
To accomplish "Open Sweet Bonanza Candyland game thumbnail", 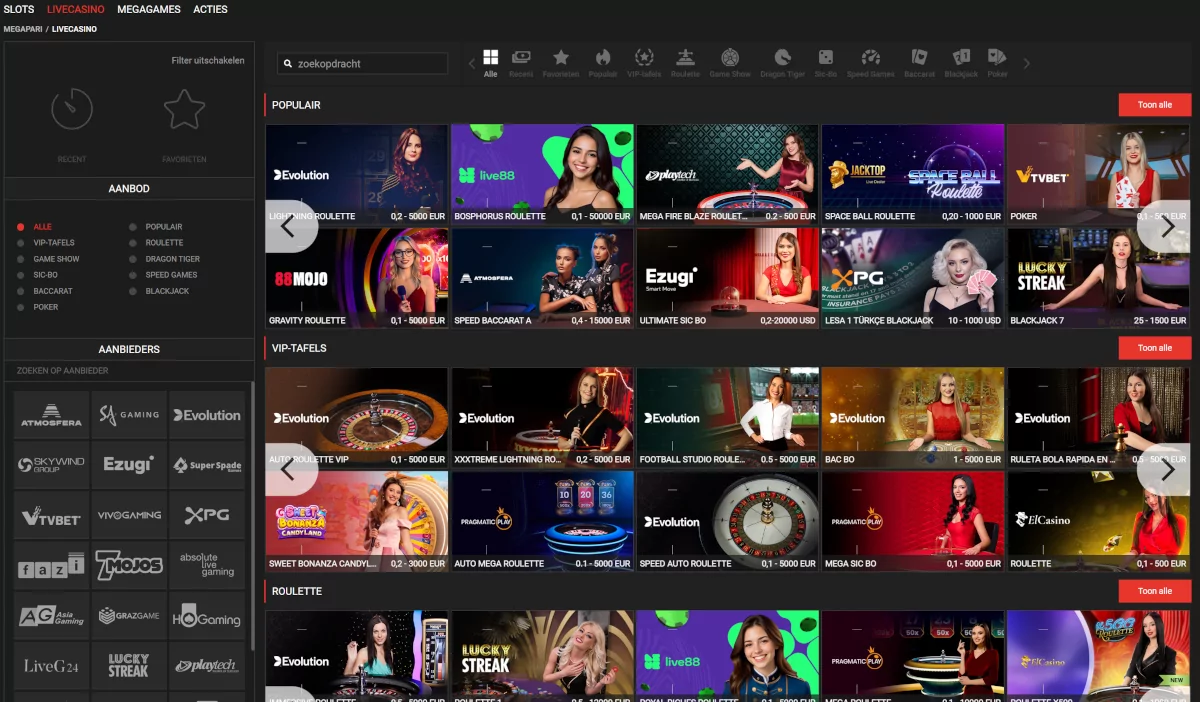I will coord(357,521).
